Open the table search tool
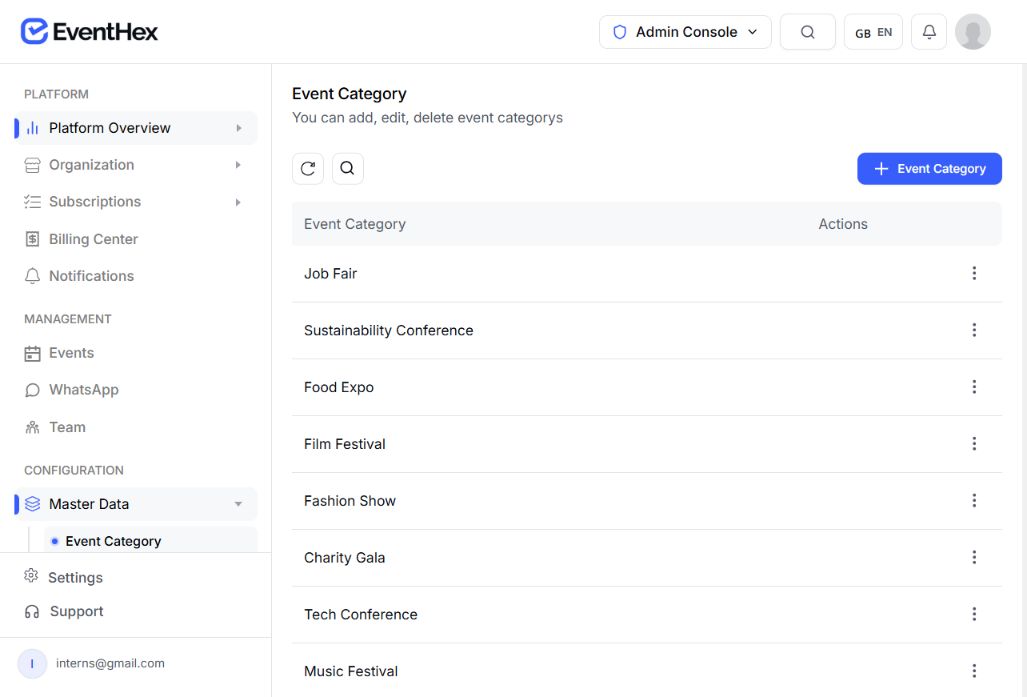Image resolution: width=1027 pixels, height=697 pixels. click(348, 168)
